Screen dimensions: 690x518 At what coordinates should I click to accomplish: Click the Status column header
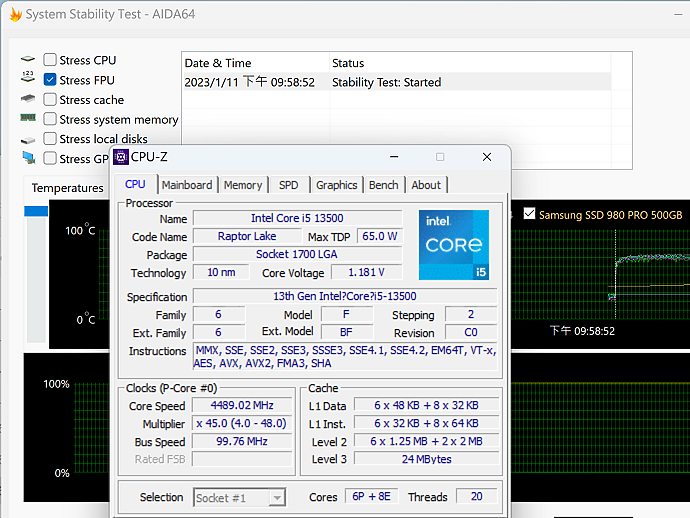470,63
